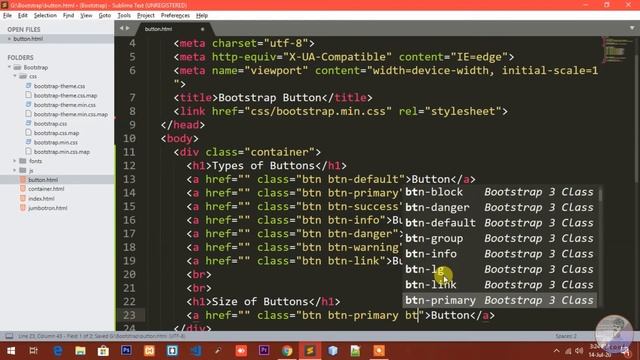Viewport: 640px width, 360px height.
Task: Open Photoshop from the taskbar
Action: 126,351
